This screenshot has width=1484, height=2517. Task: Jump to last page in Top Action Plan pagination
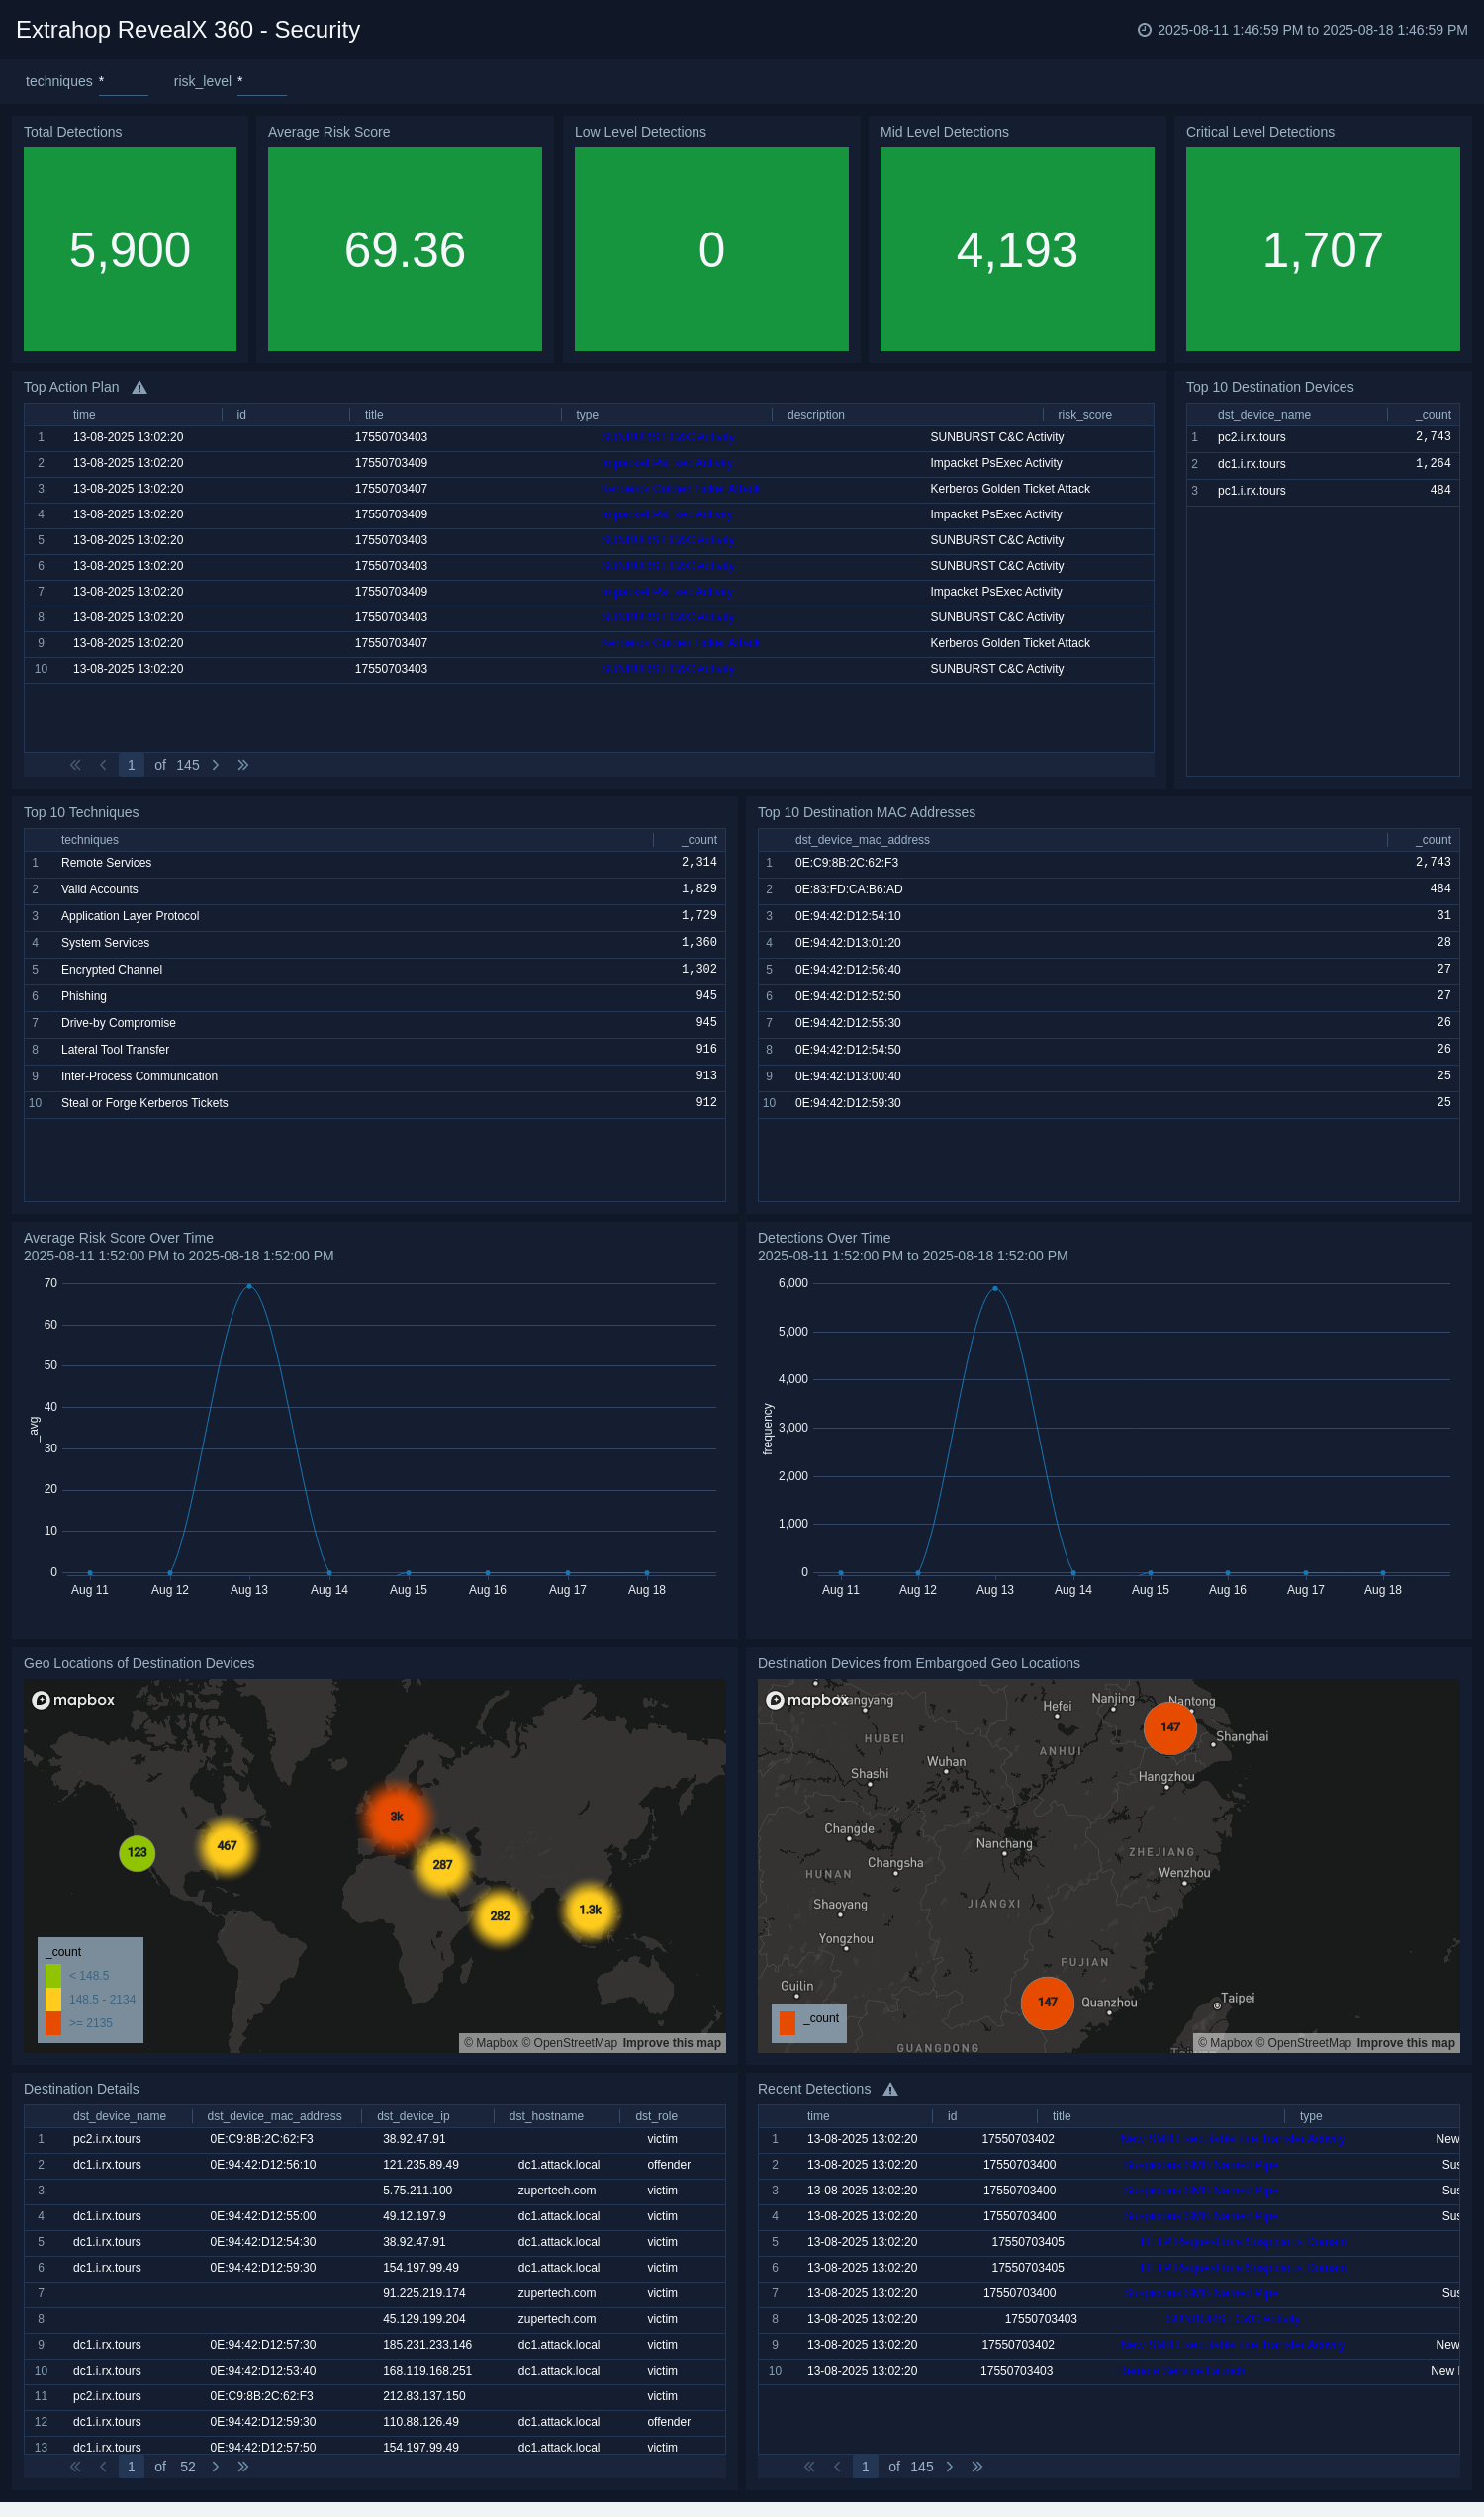click(x=243, y=765)
